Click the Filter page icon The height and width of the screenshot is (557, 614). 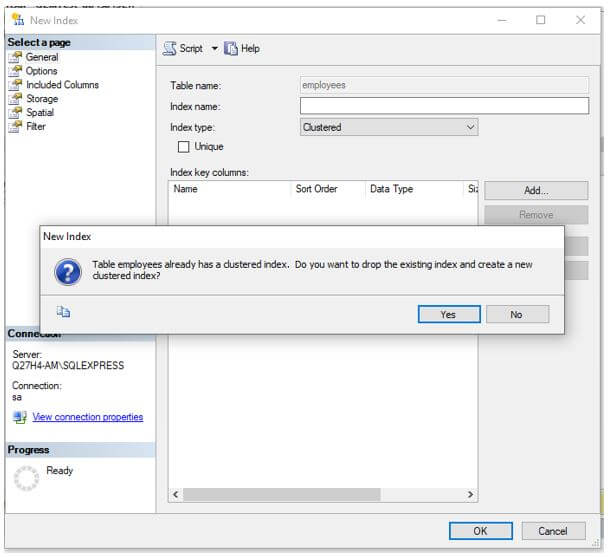coord(15,126)
